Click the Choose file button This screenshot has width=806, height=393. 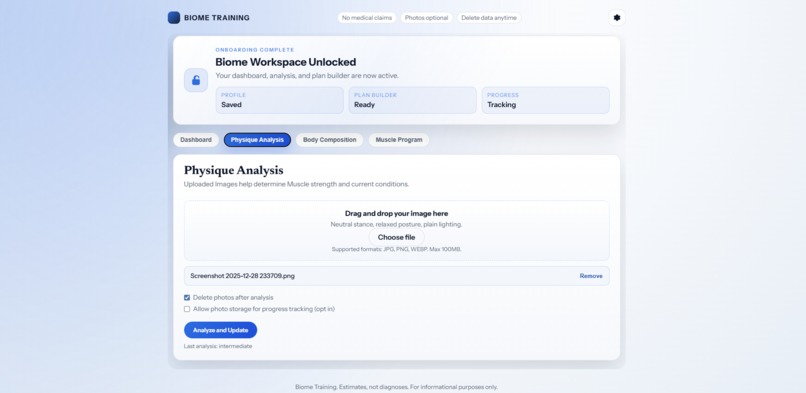(x=396, y=237)
